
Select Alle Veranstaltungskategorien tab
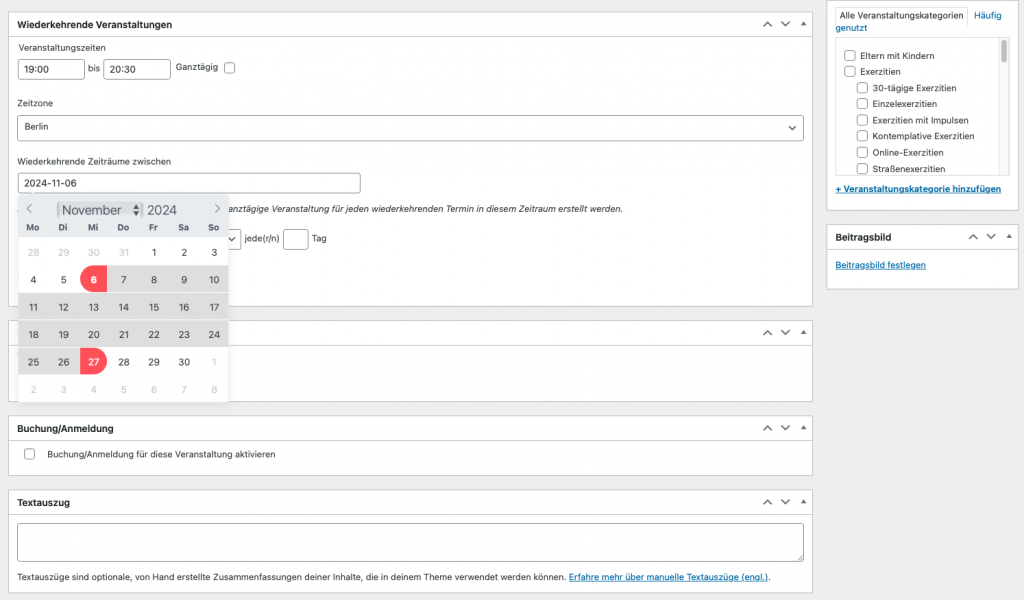point(901,15)
